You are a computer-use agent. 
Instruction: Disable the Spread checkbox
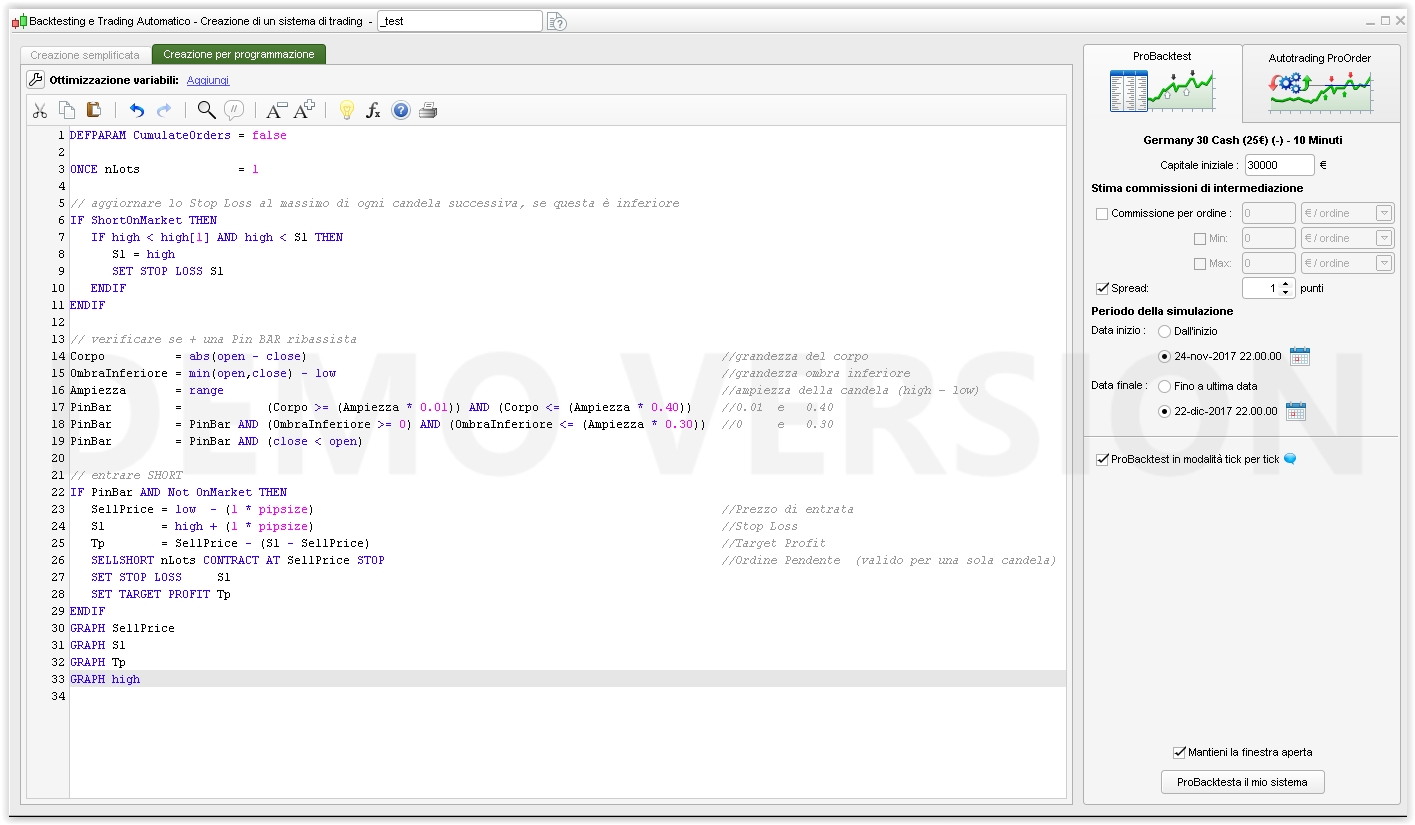(1102, 289)
